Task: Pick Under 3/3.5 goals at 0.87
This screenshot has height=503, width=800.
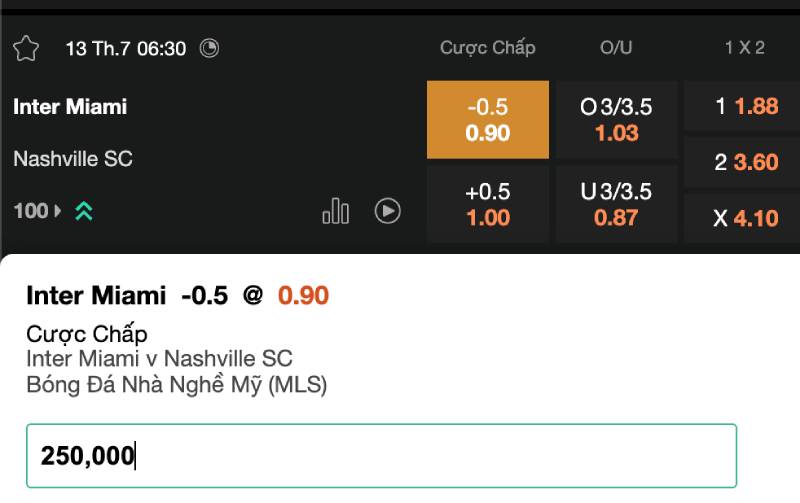Action: click(x=616, y=204)
